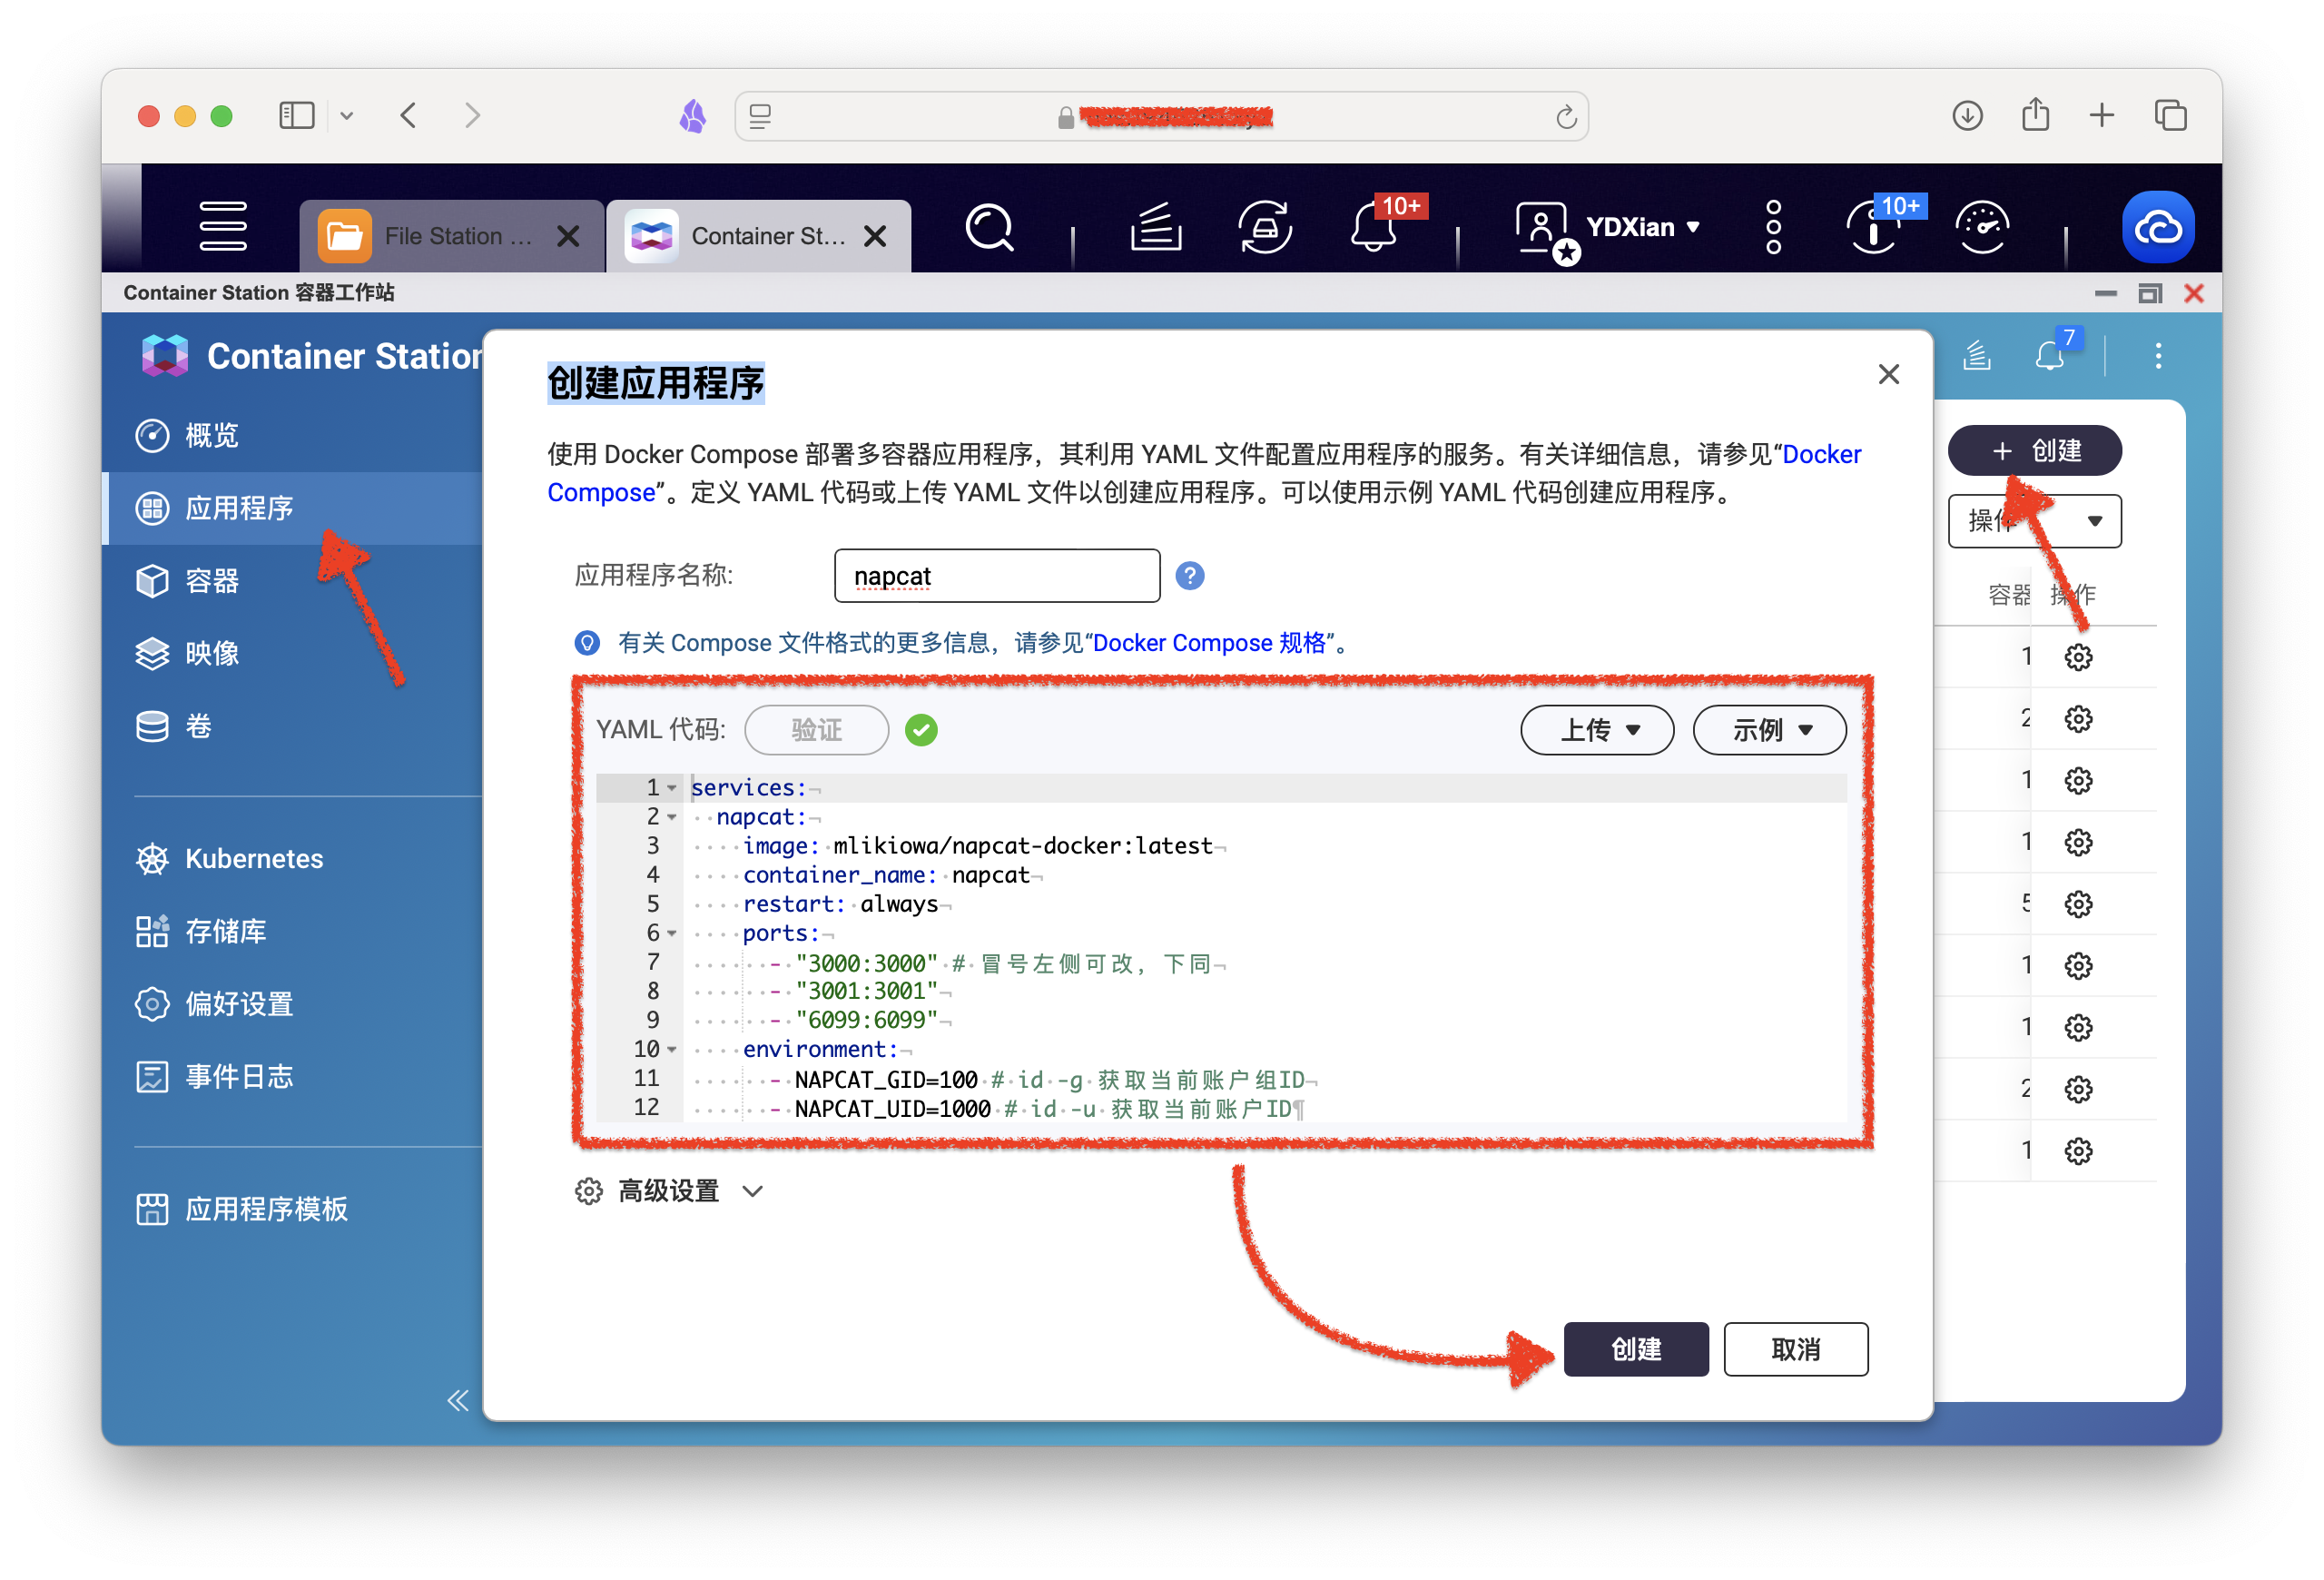
Task: Open 存储库 in the sidebar
Action: [x=293, y=931]
